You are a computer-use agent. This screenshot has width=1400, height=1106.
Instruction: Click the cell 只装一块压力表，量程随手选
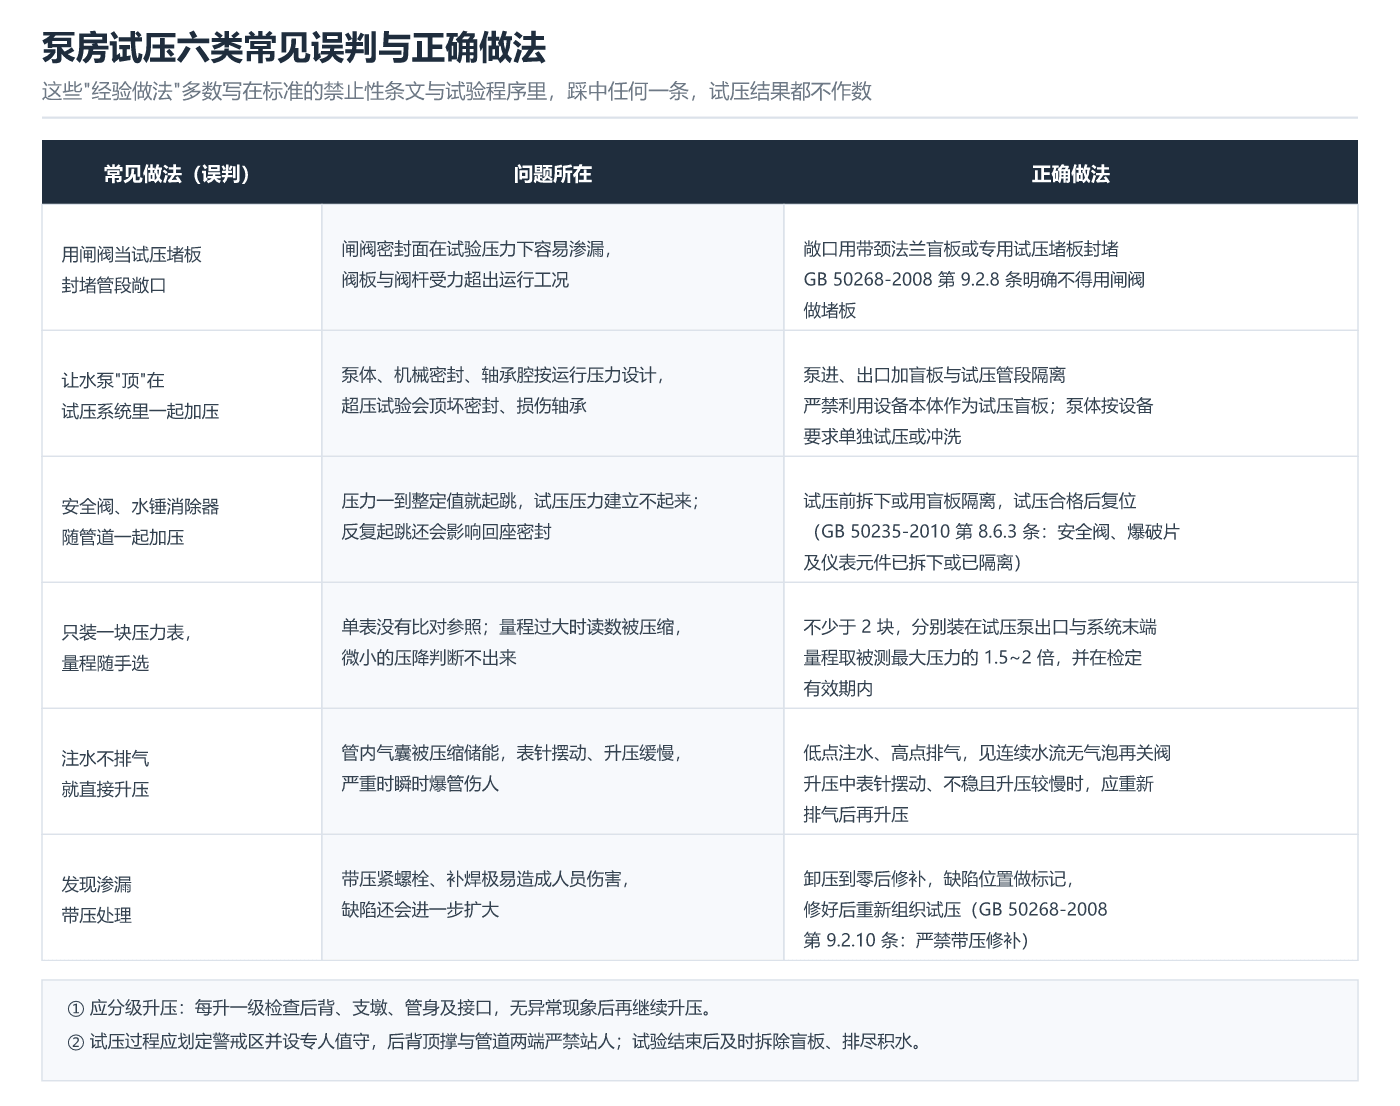point(182,646)
